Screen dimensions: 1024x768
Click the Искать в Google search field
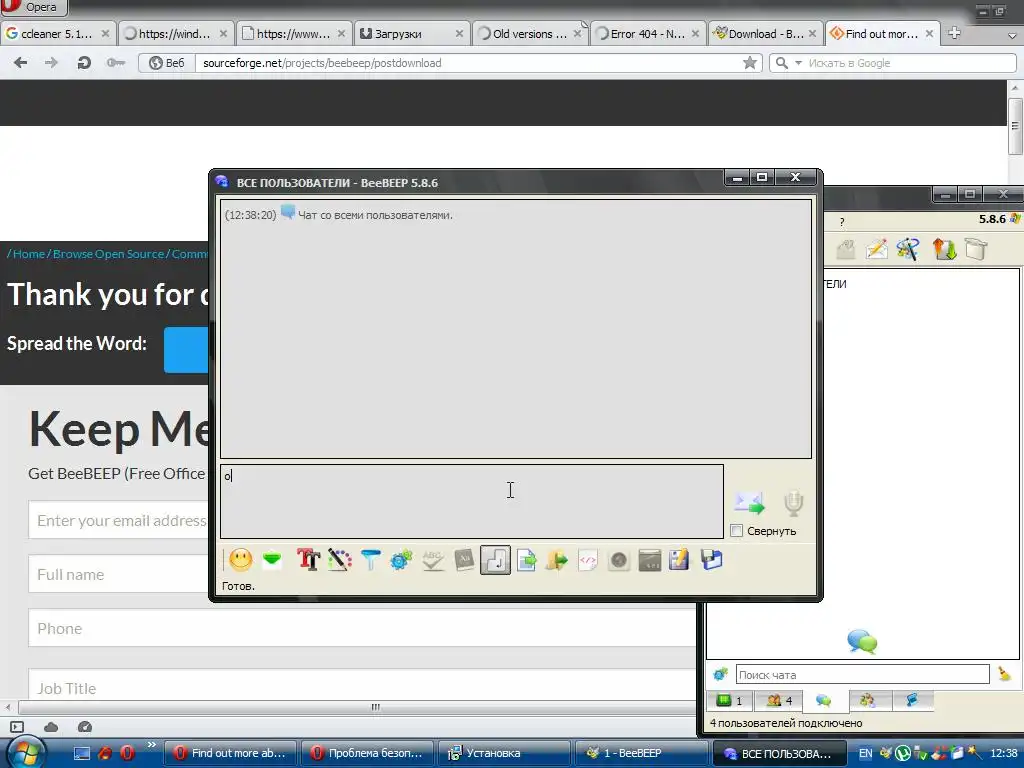point(910,63)
